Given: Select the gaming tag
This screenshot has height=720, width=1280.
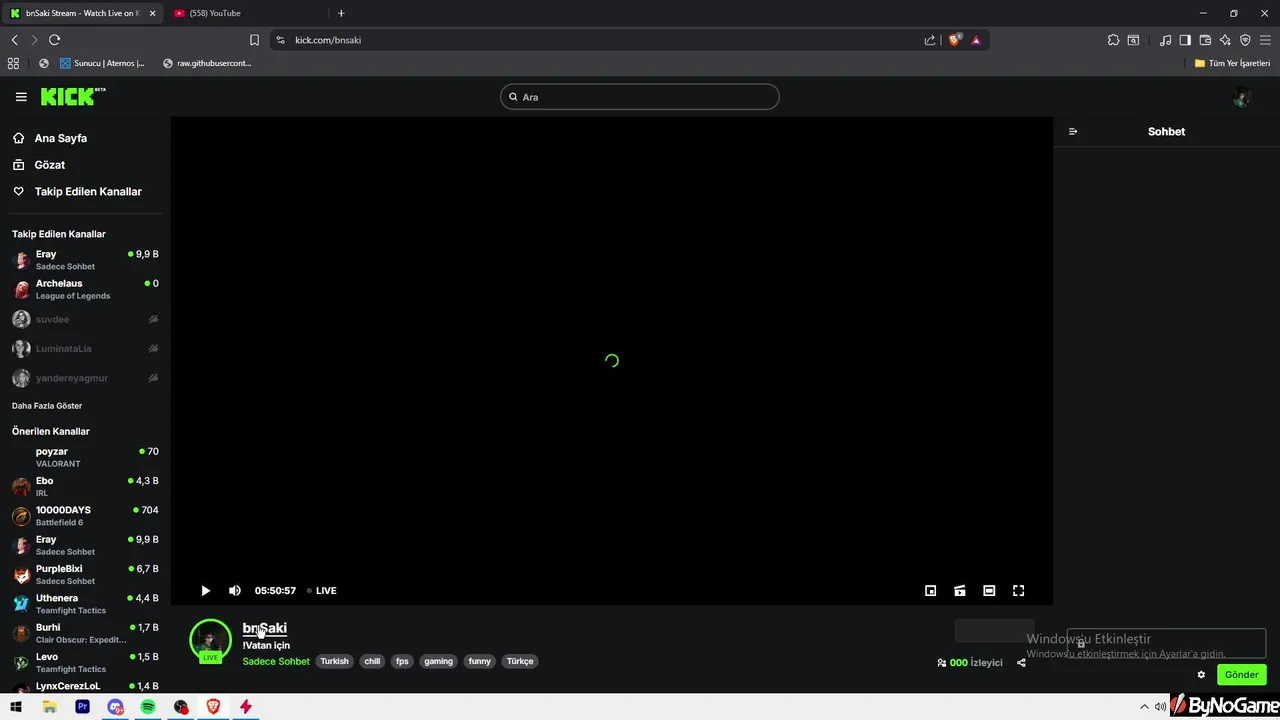Looking at the screenshot, I should (x=438, y=661).
